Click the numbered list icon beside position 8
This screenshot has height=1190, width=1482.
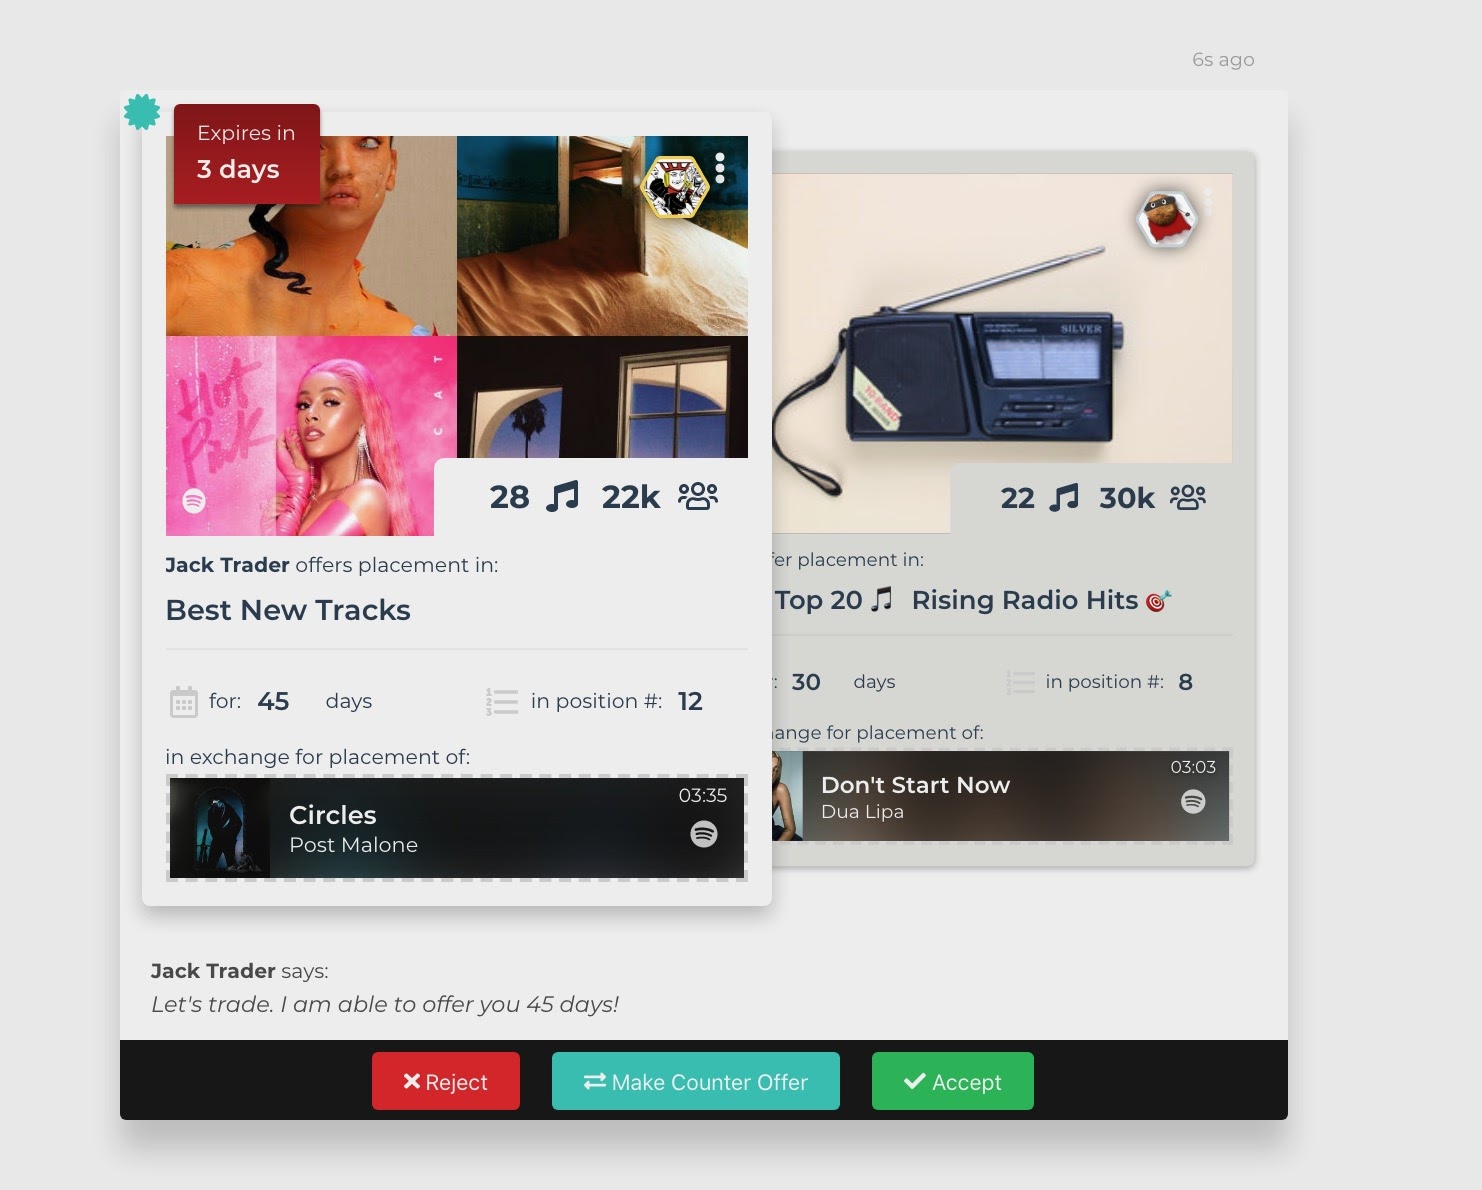click(x=1020, y=682)
